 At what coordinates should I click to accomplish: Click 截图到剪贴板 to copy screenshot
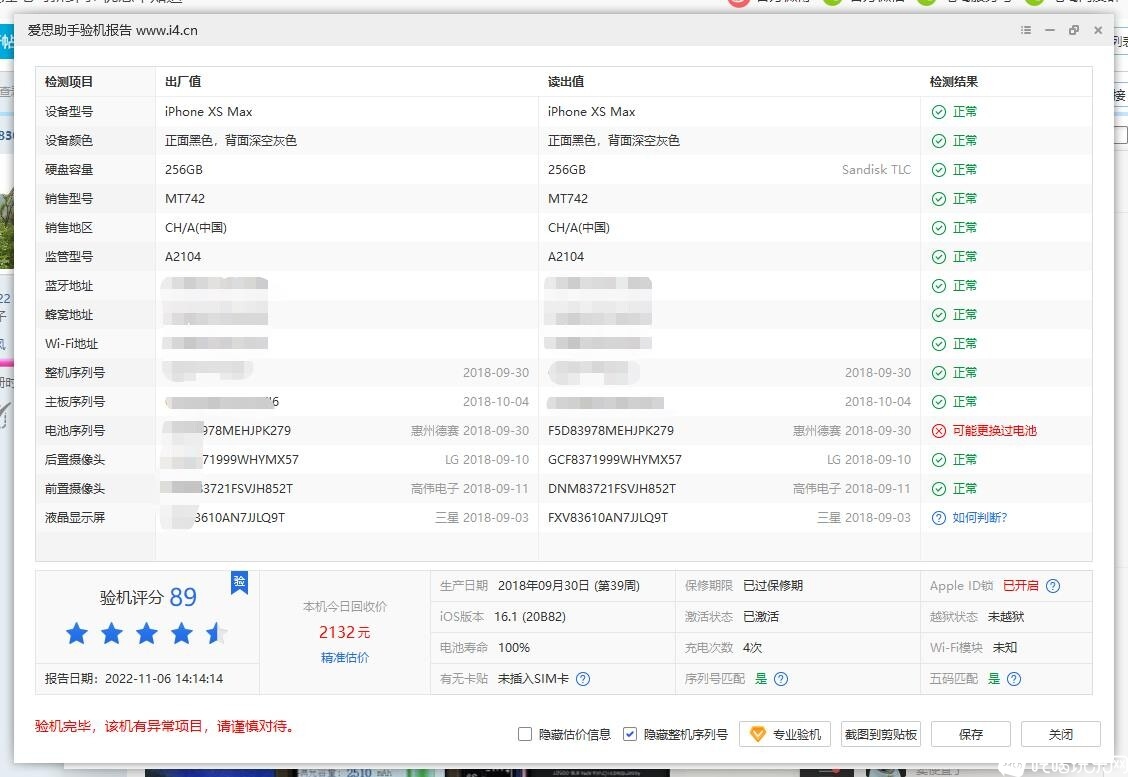coord(881,734)
